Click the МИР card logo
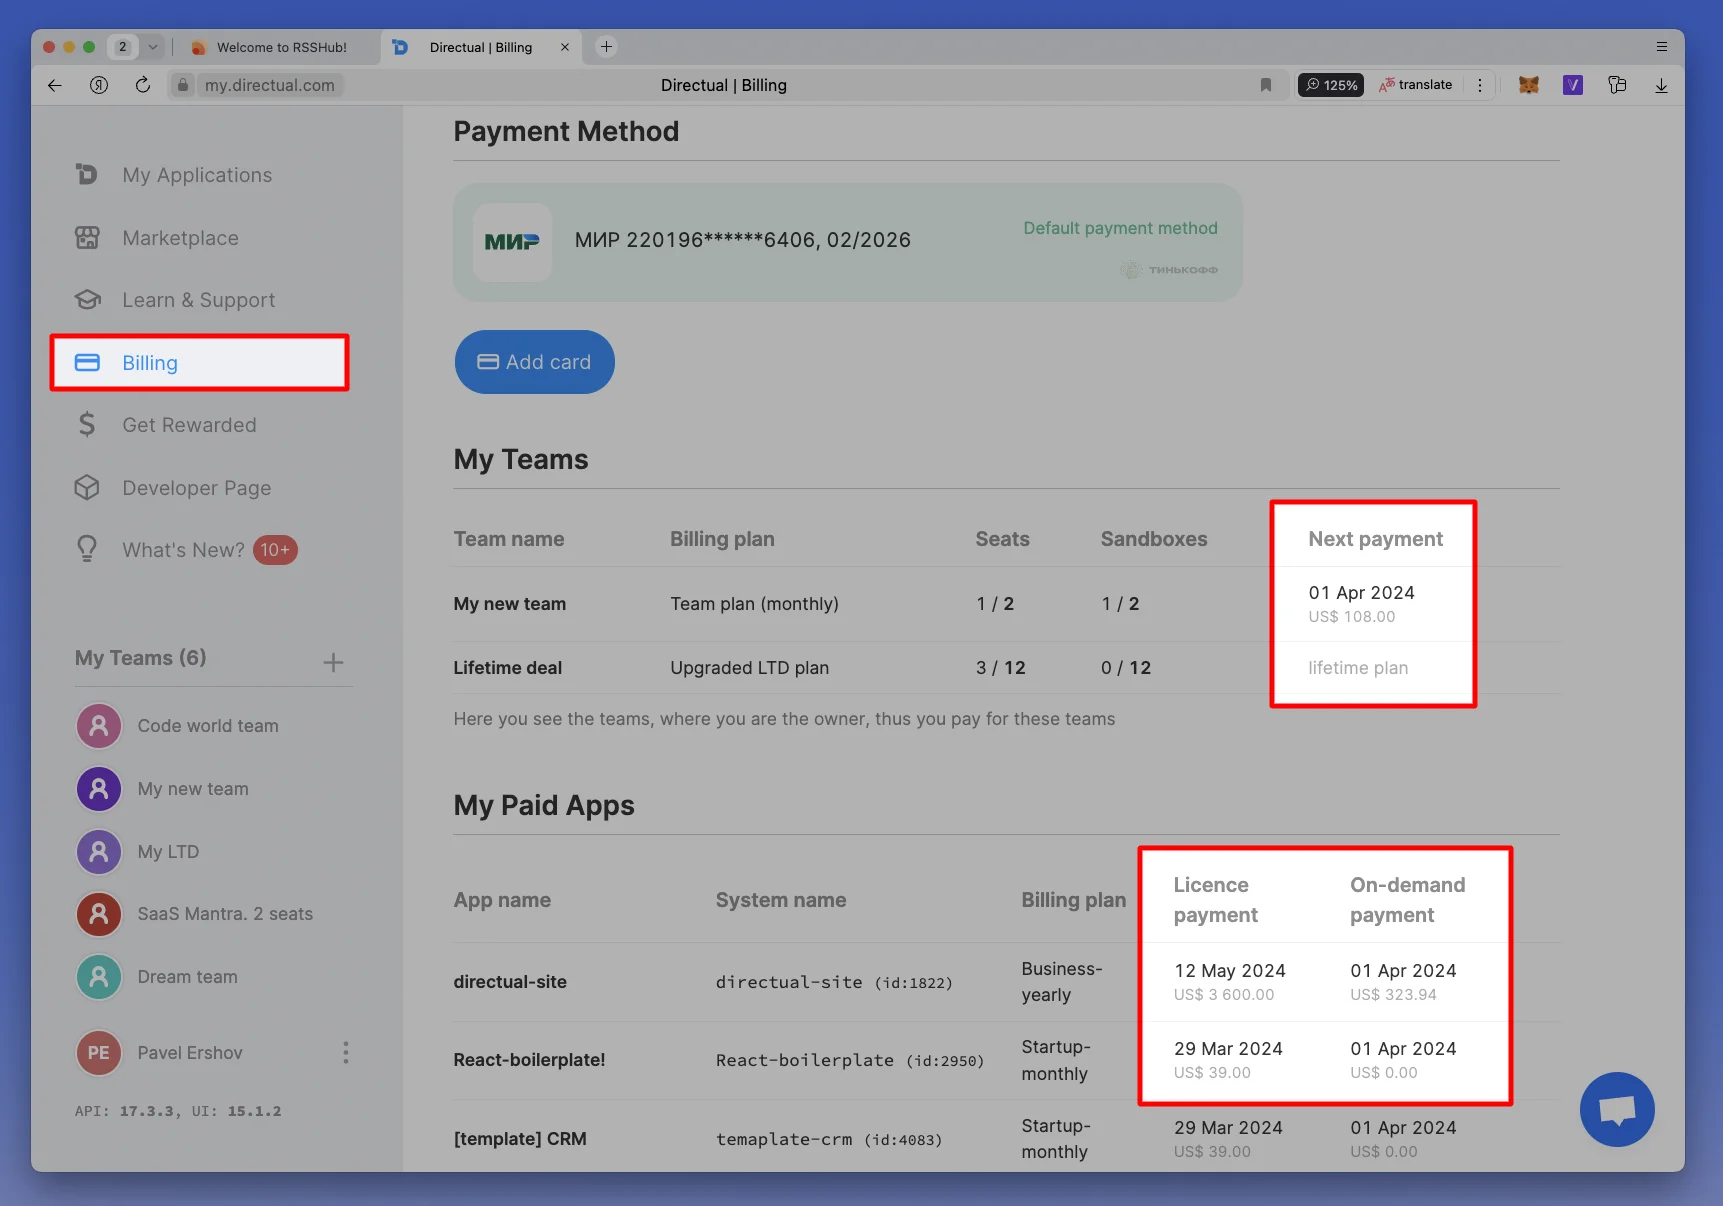This screenshot has width=1723, height=1206. point(512,242)
